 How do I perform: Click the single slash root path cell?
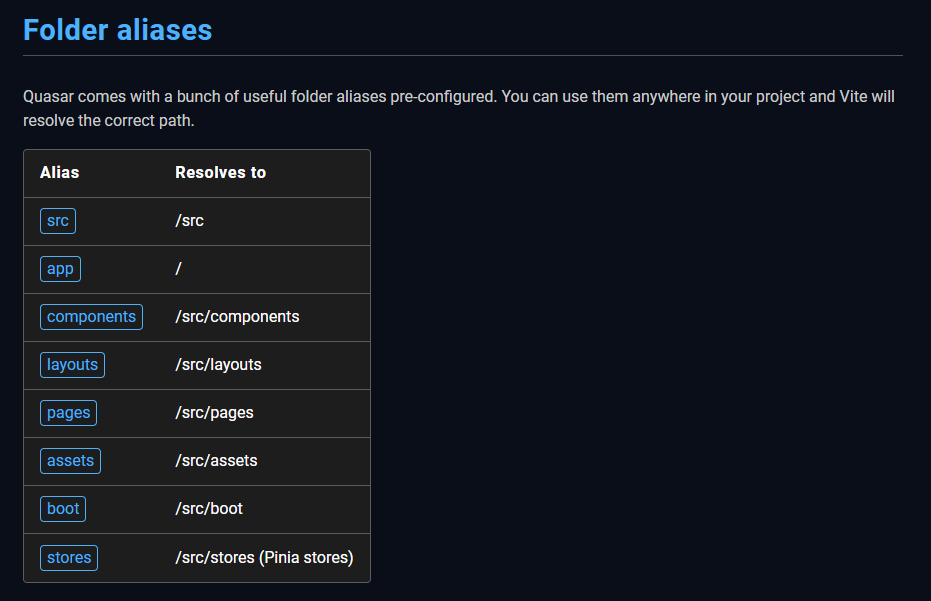178,269
